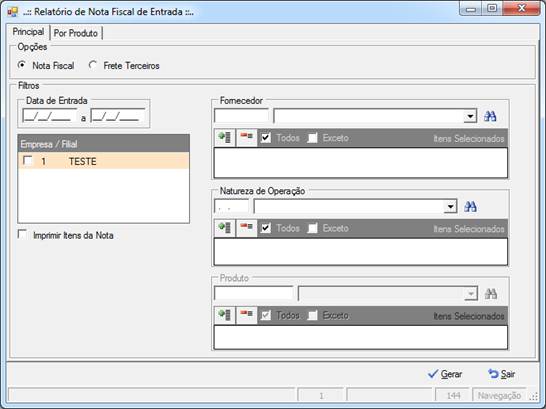
Task: Add item to Natureza de Operação list with green arrow icon
Action: click(x=225, y=228)
